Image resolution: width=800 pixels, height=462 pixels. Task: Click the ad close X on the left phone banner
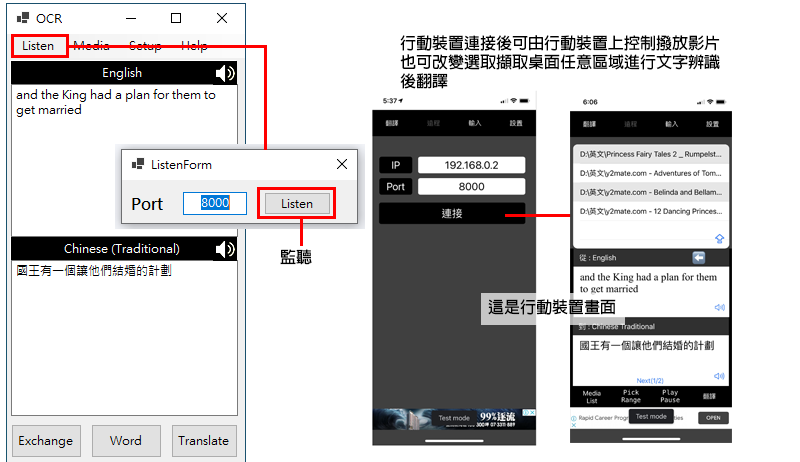coord(532,412)
